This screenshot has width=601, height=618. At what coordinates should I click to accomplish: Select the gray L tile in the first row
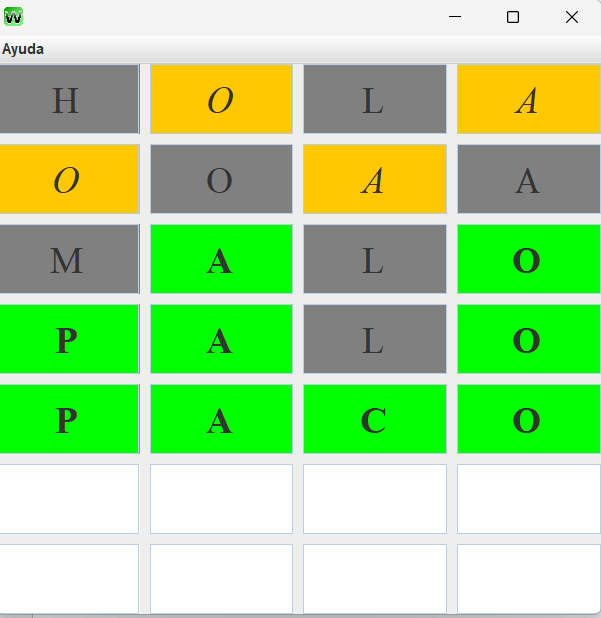click(374, 99)
